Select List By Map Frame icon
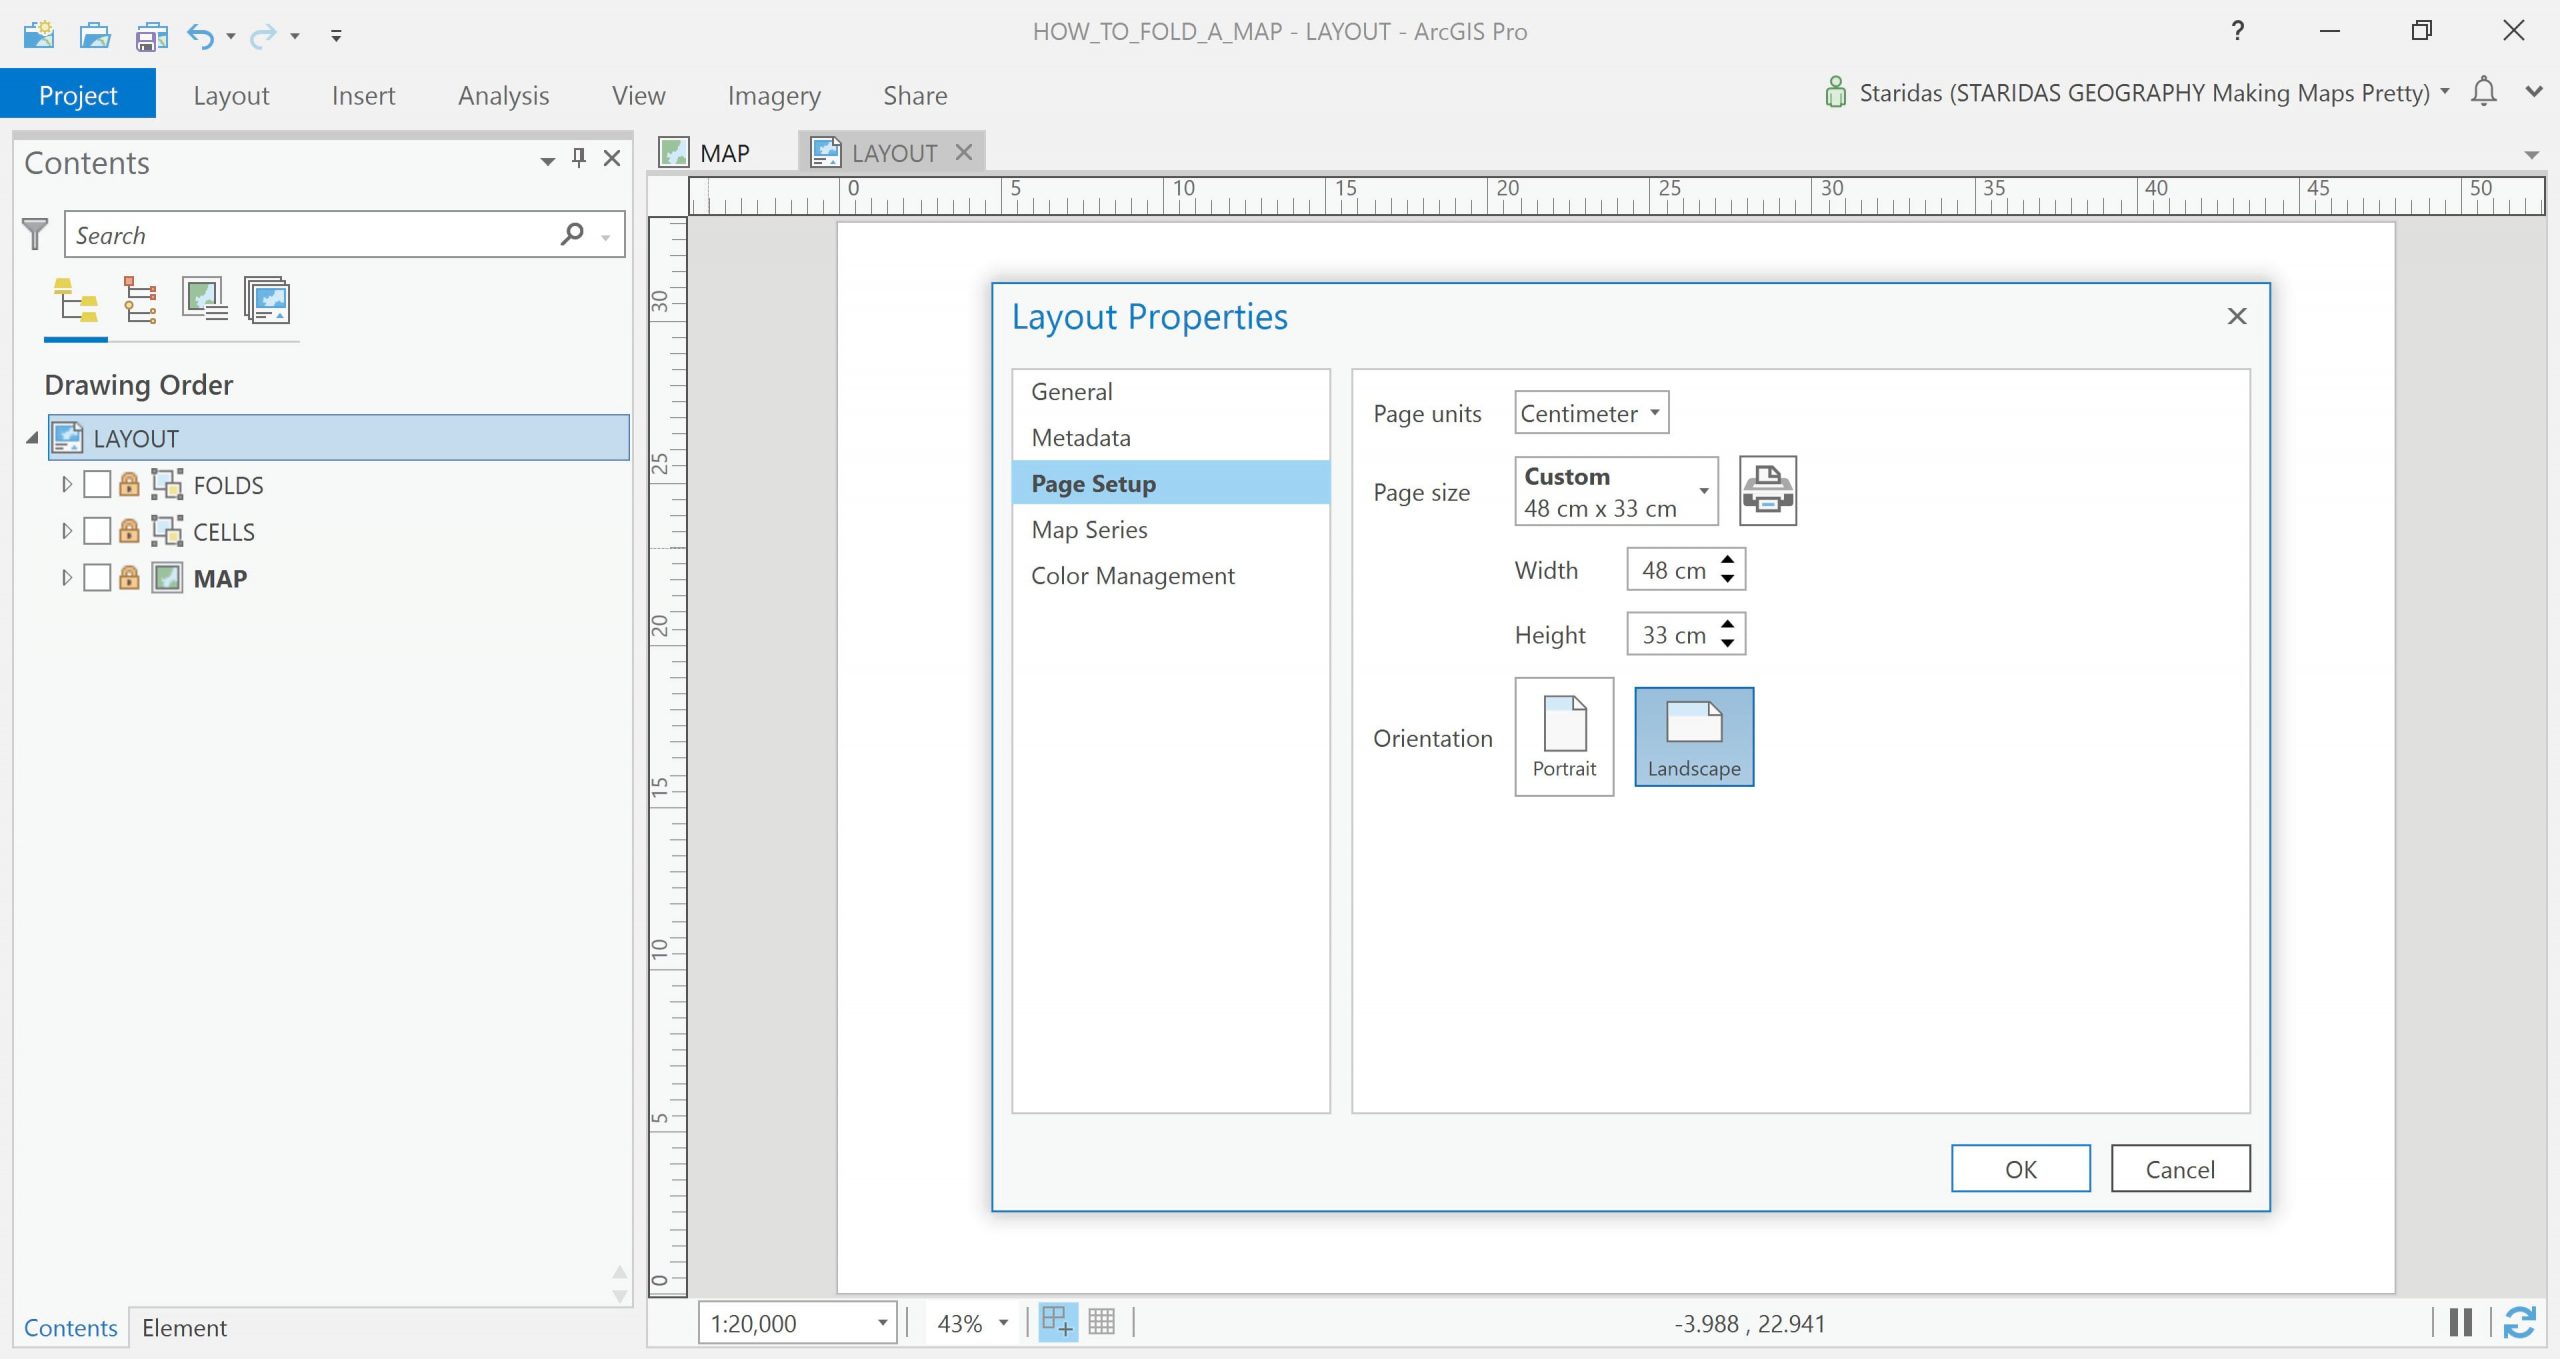 point(204,300)
